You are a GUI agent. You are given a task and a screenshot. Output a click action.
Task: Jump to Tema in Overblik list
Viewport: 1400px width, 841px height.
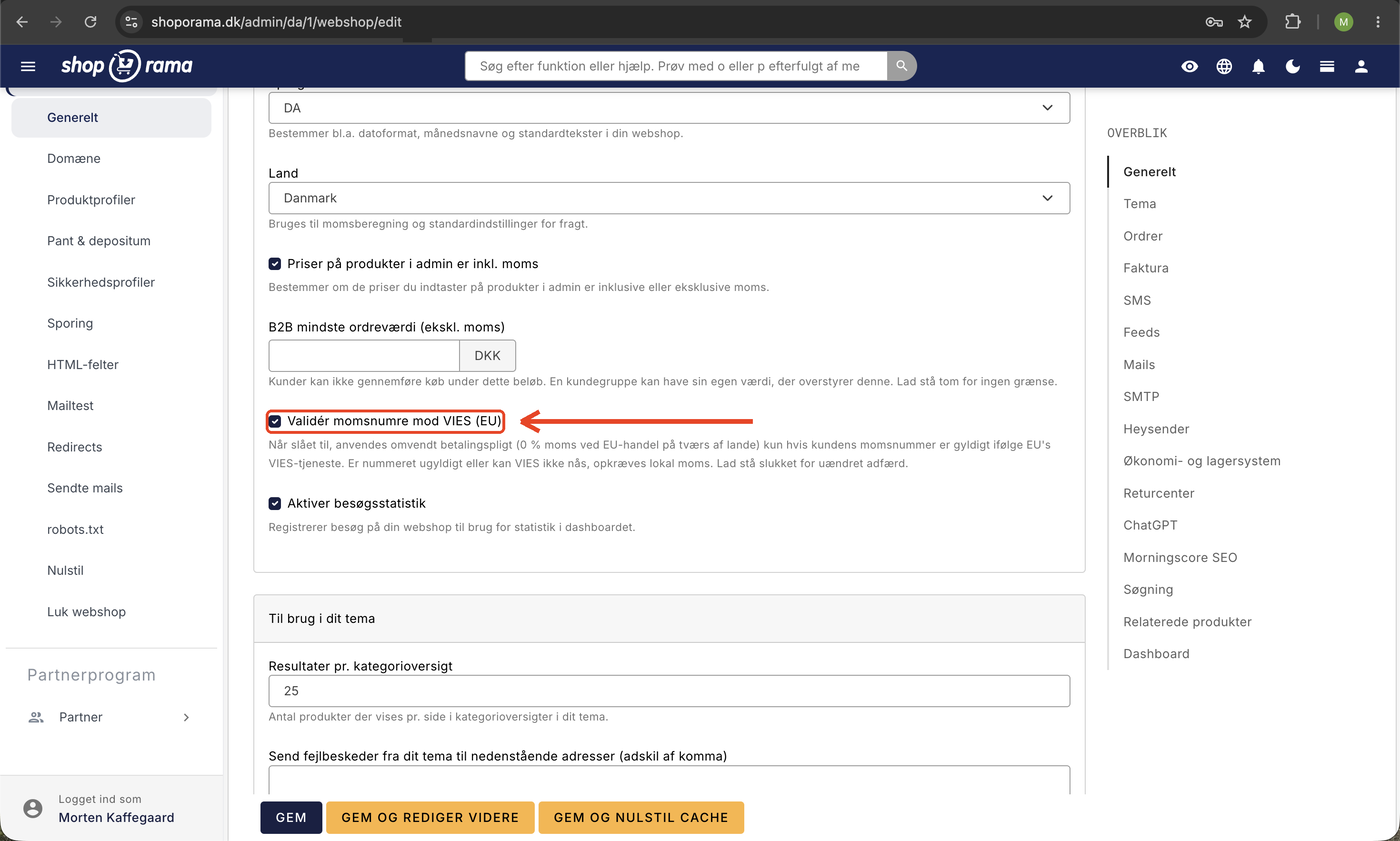[x=1139, y=204]
